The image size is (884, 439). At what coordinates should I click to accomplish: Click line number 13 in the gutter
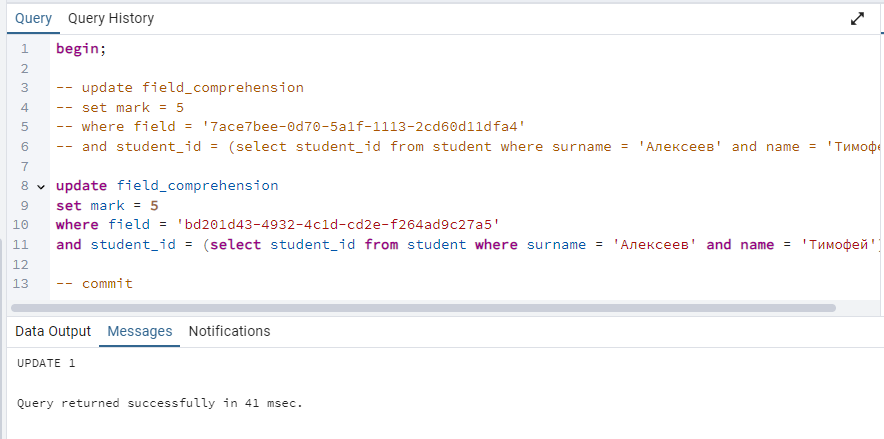pyautogui.click(x=20, y=283)
